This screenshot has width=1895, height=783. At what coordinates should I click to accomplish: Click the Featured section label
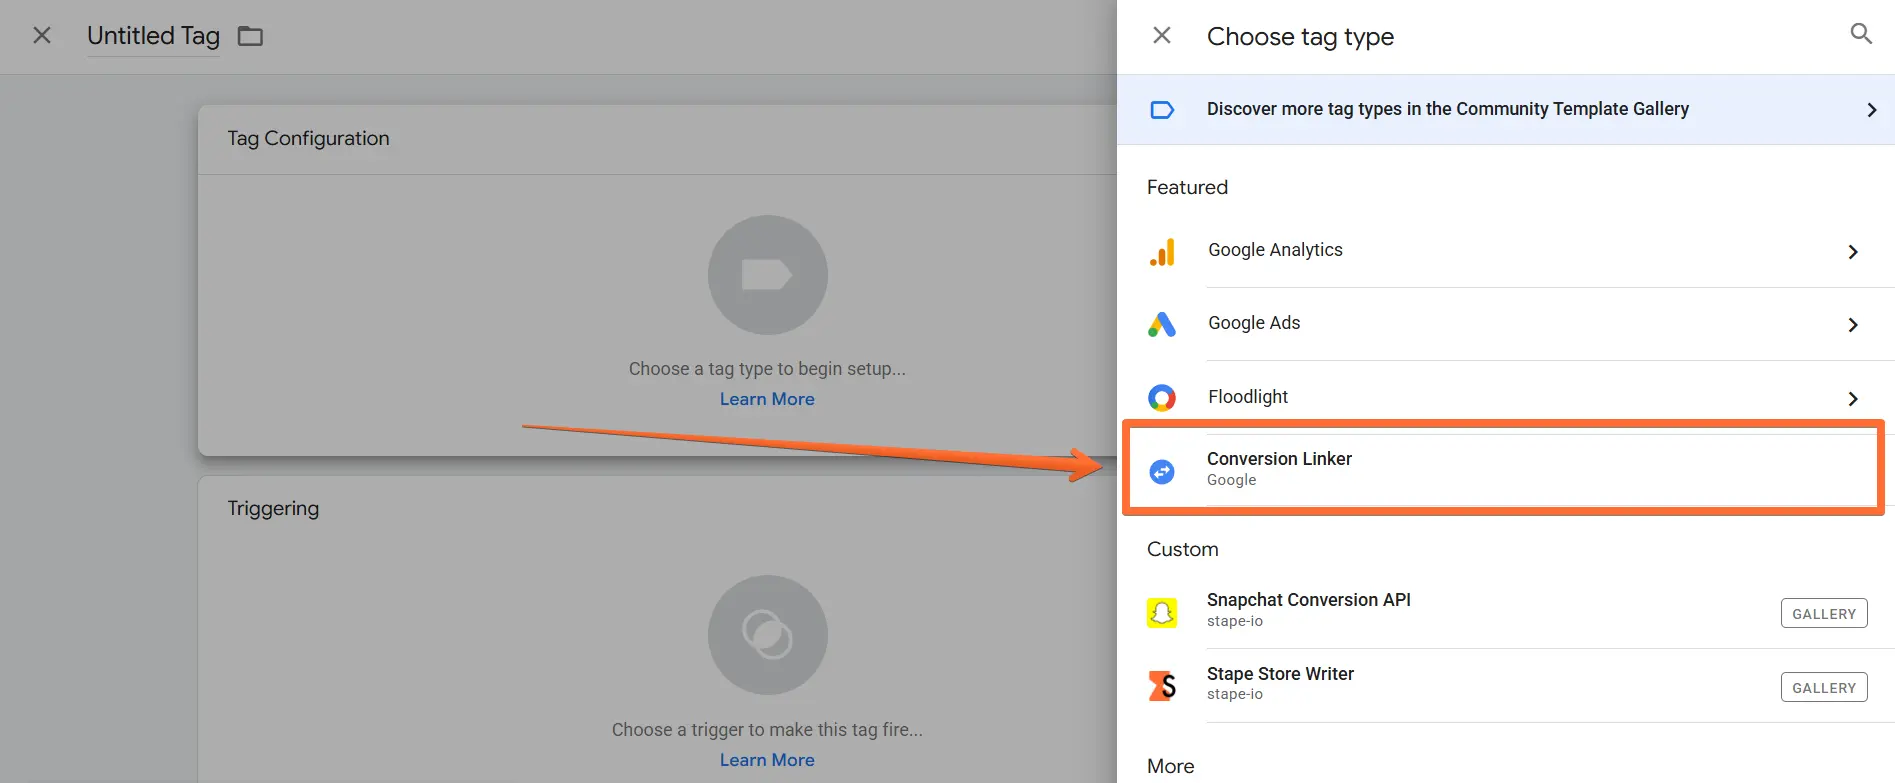point(1187,188)
